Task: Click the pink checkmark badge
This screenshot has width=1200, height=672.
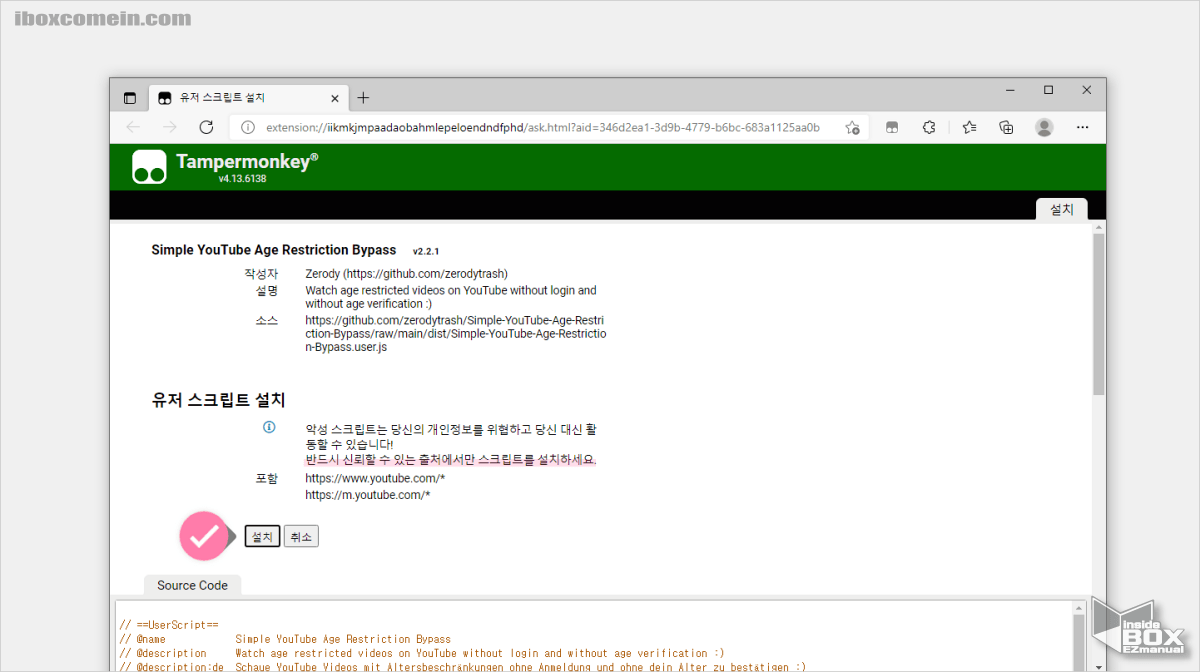Action: click(x=204, y=536)
